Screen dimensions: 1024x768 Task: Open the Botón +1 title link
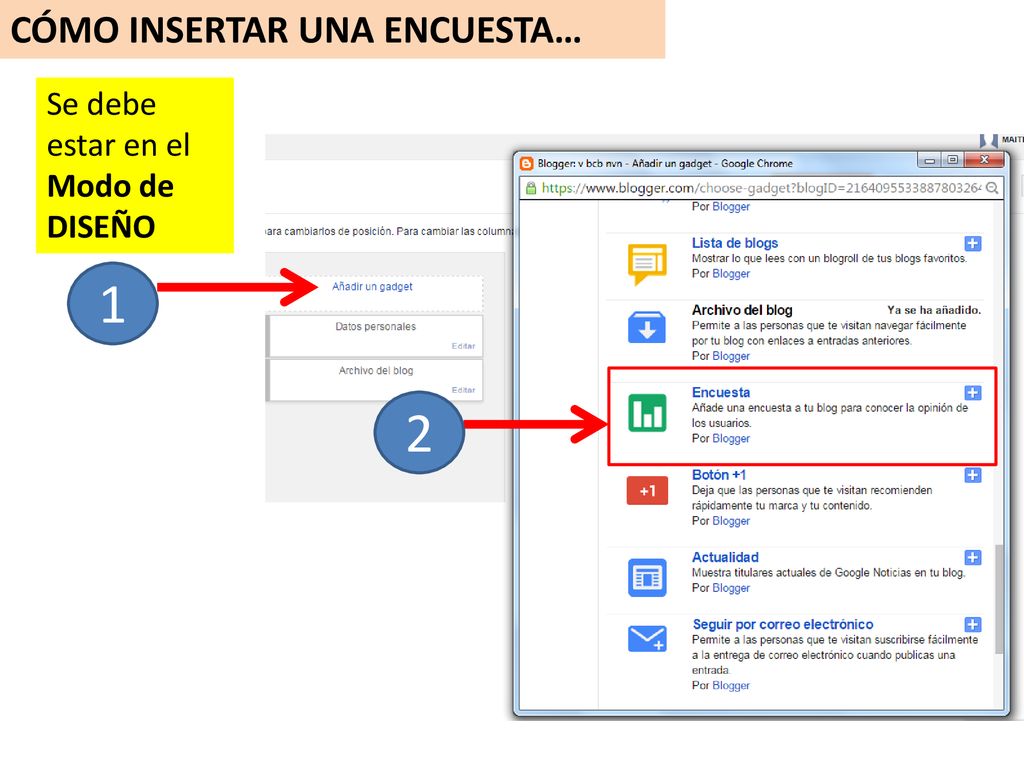click(718, 475)
